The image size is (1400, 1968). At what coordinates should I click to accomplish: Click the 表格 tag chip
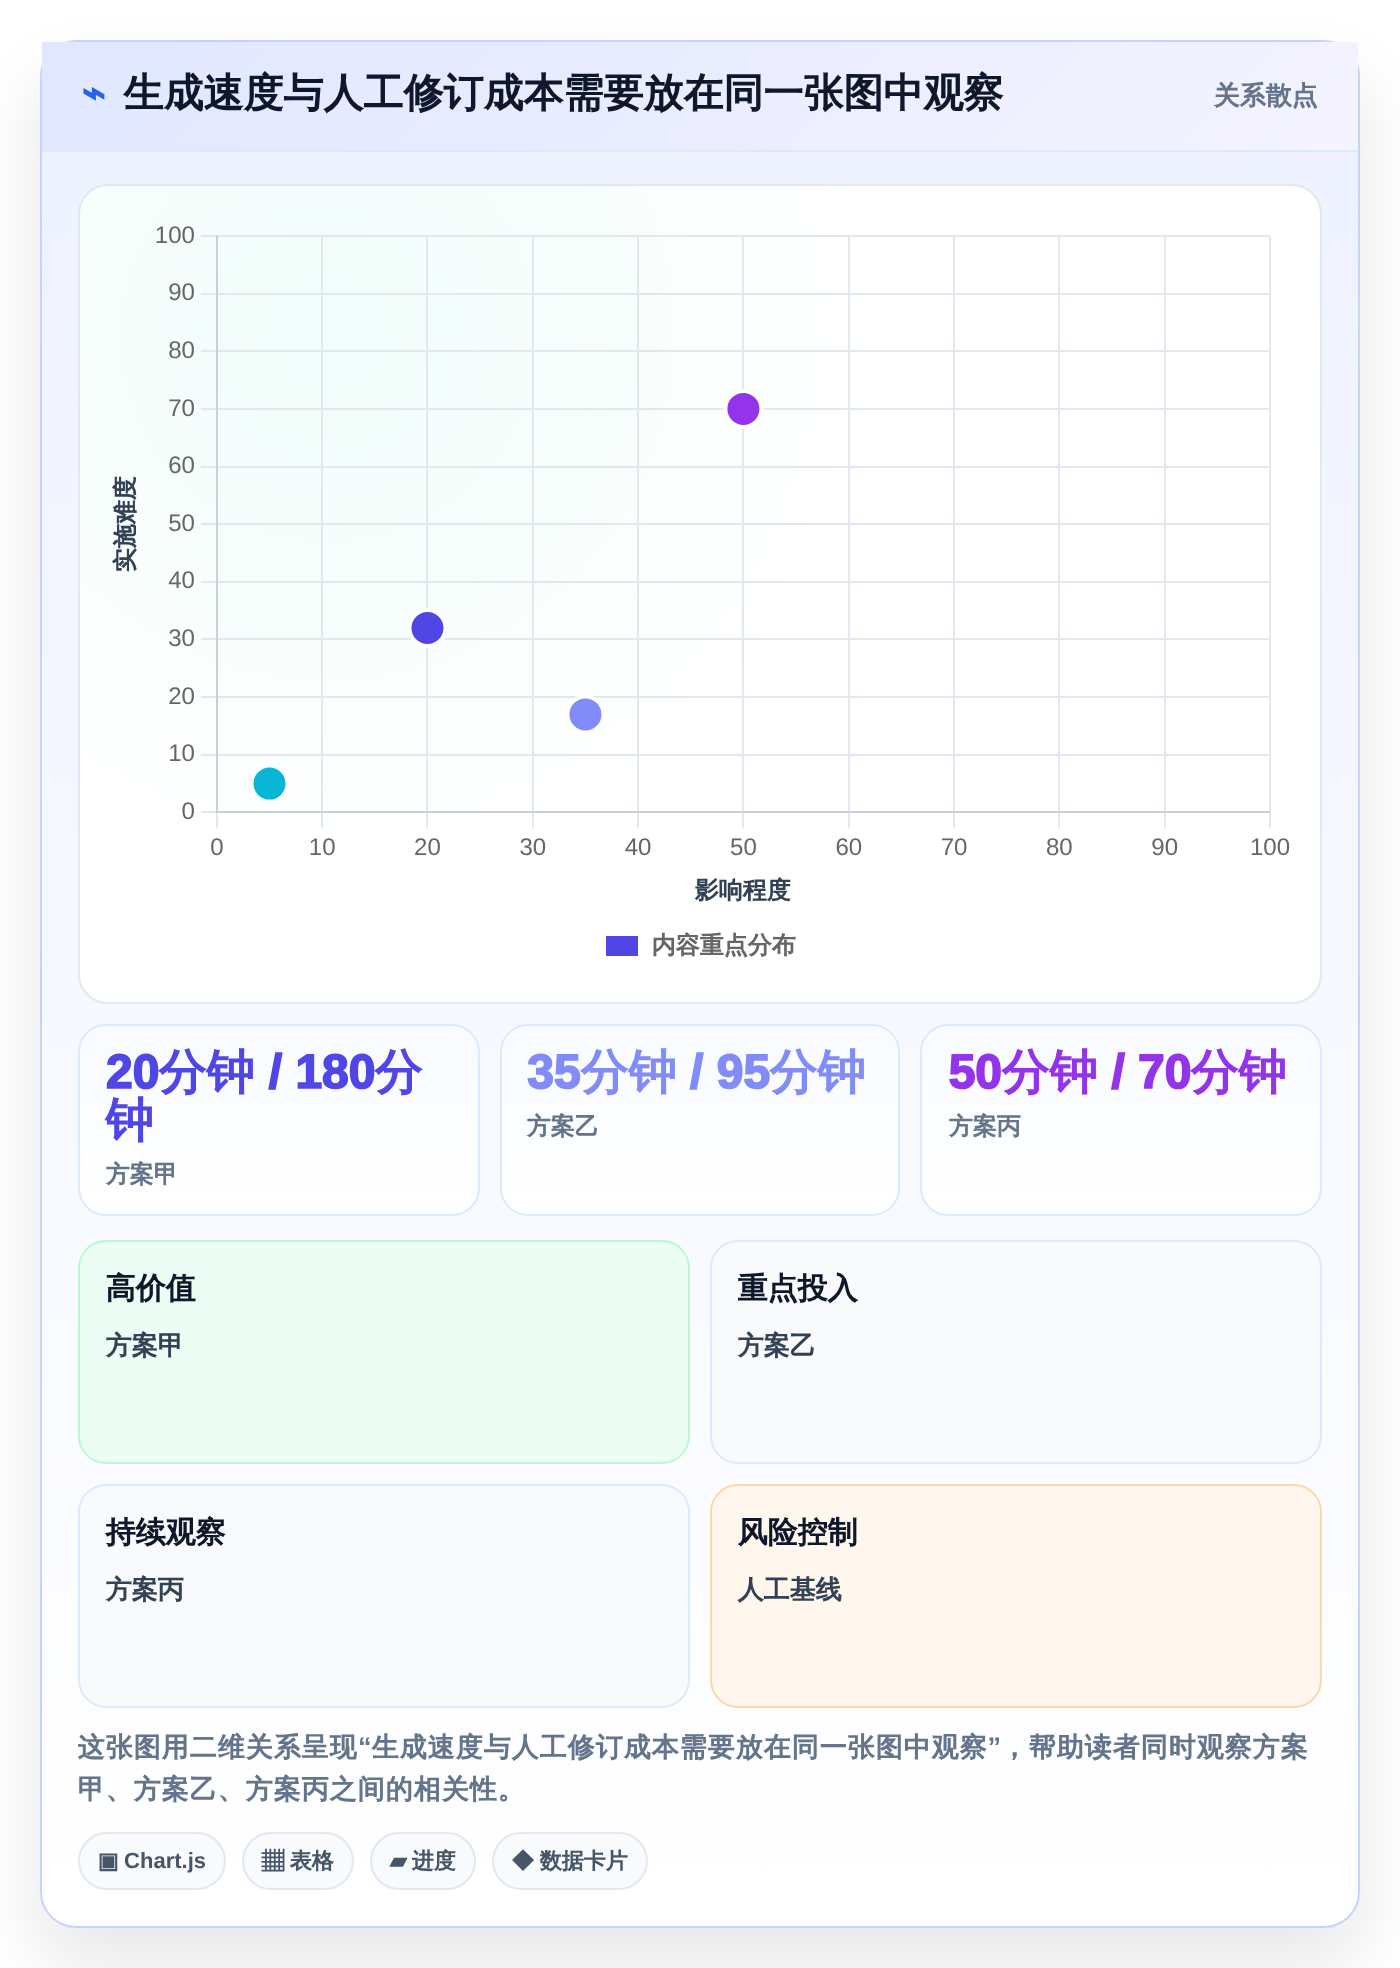298,1861
